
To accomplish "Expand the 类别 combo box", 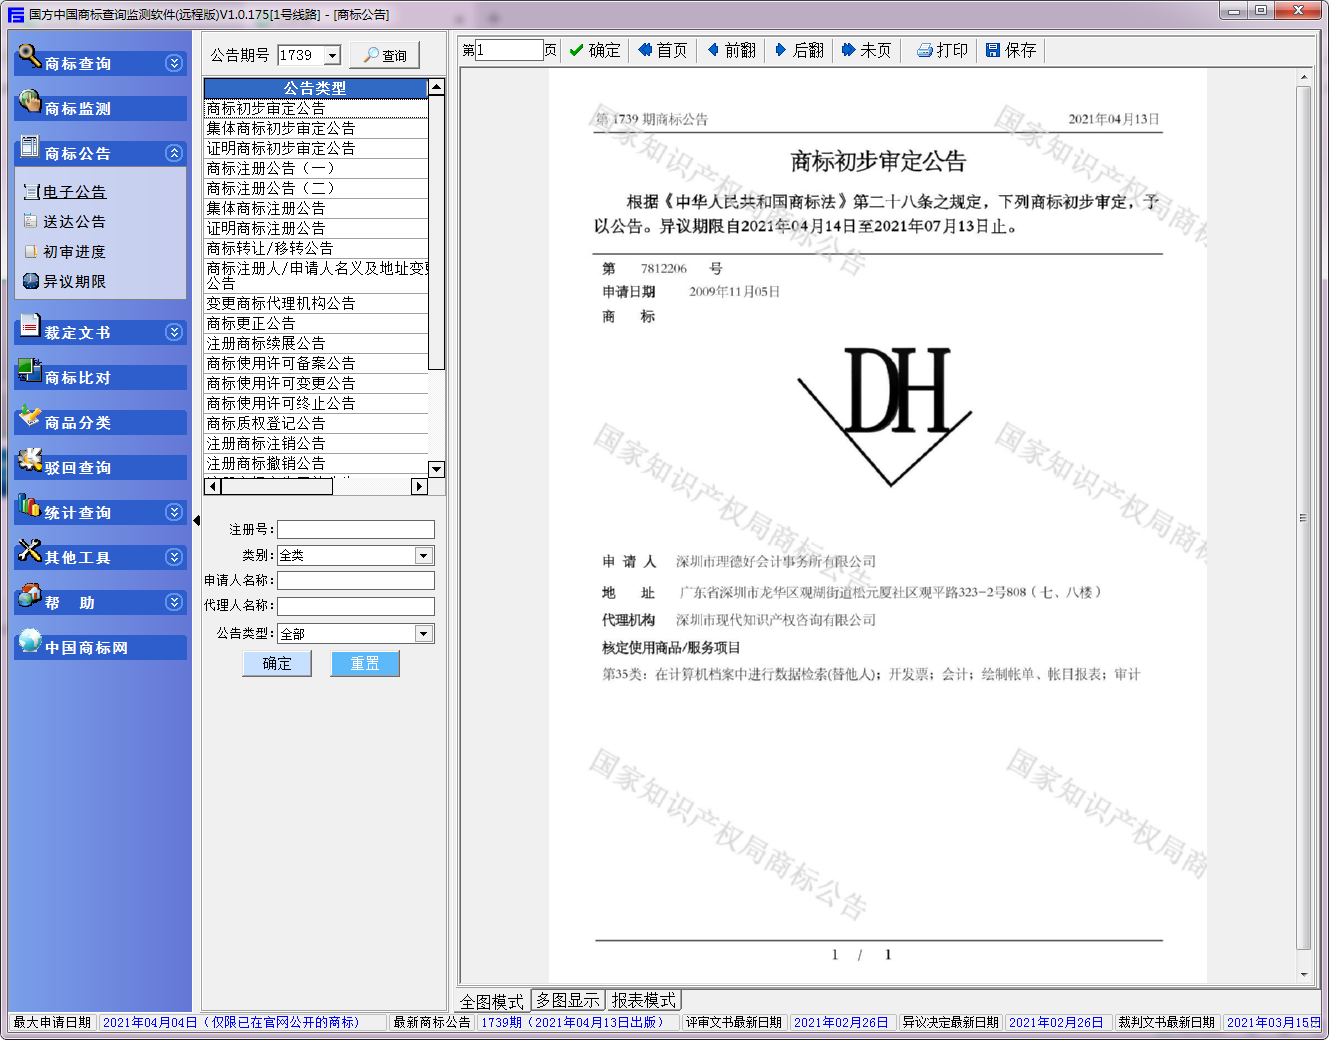I will click(x=424, y=555).
